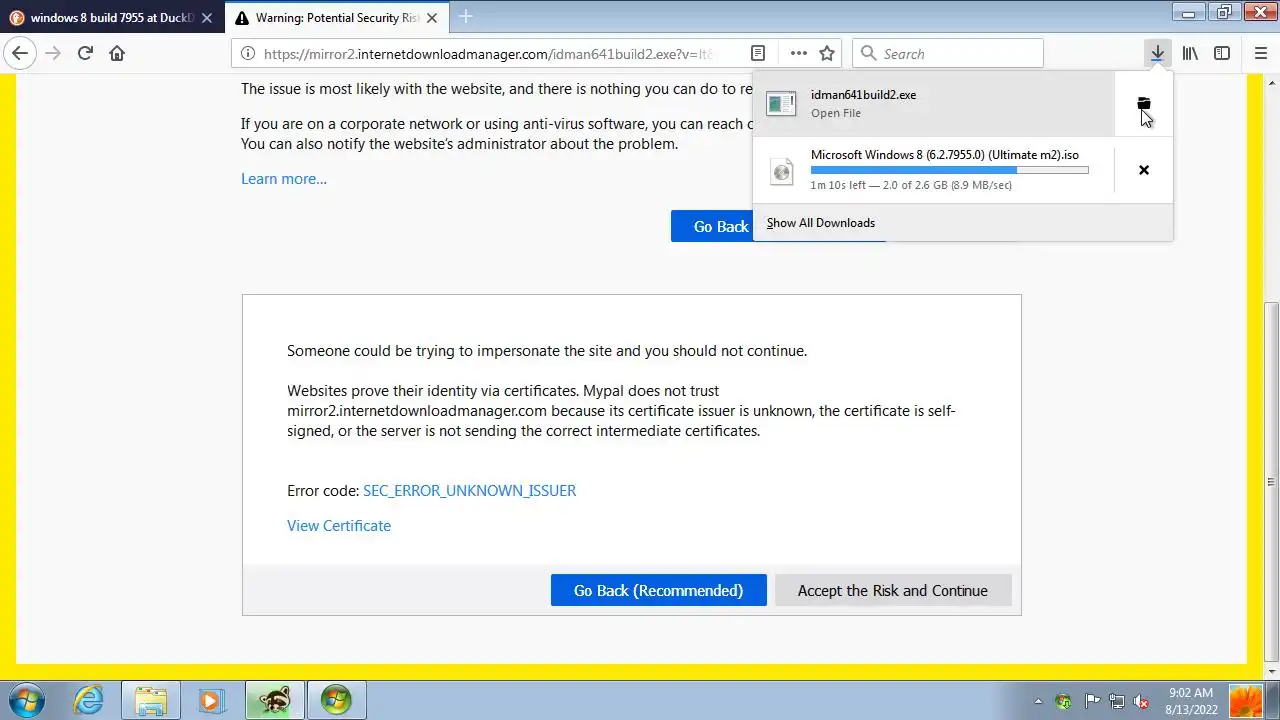The image size is (1280, 720).
Task: Switch to Mypal raccoon browser taskbar icon
Action: (274, 700)
